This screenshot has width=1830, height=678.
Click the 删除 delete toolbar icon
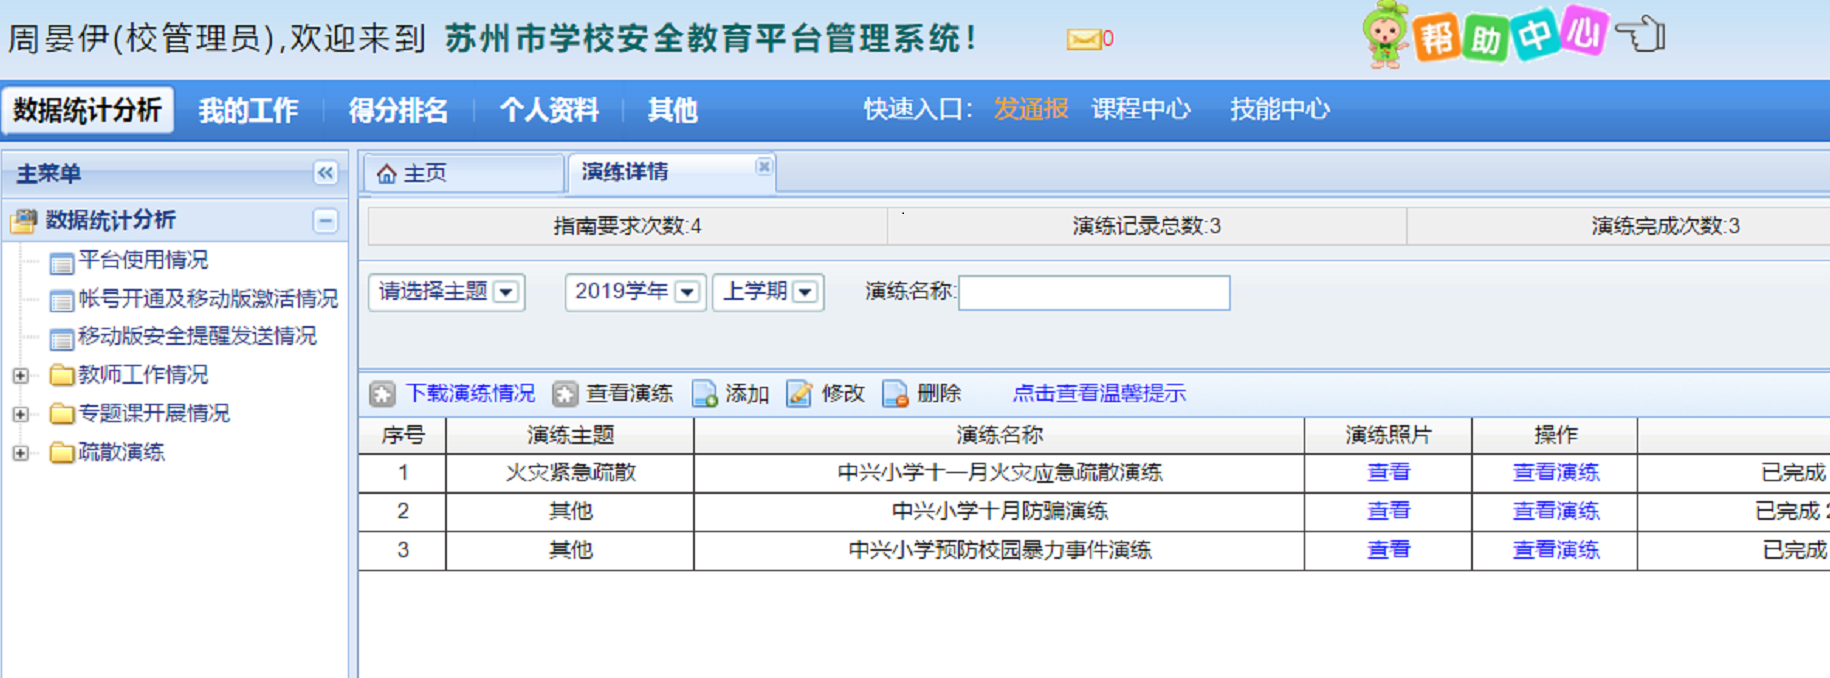[895, 394]
